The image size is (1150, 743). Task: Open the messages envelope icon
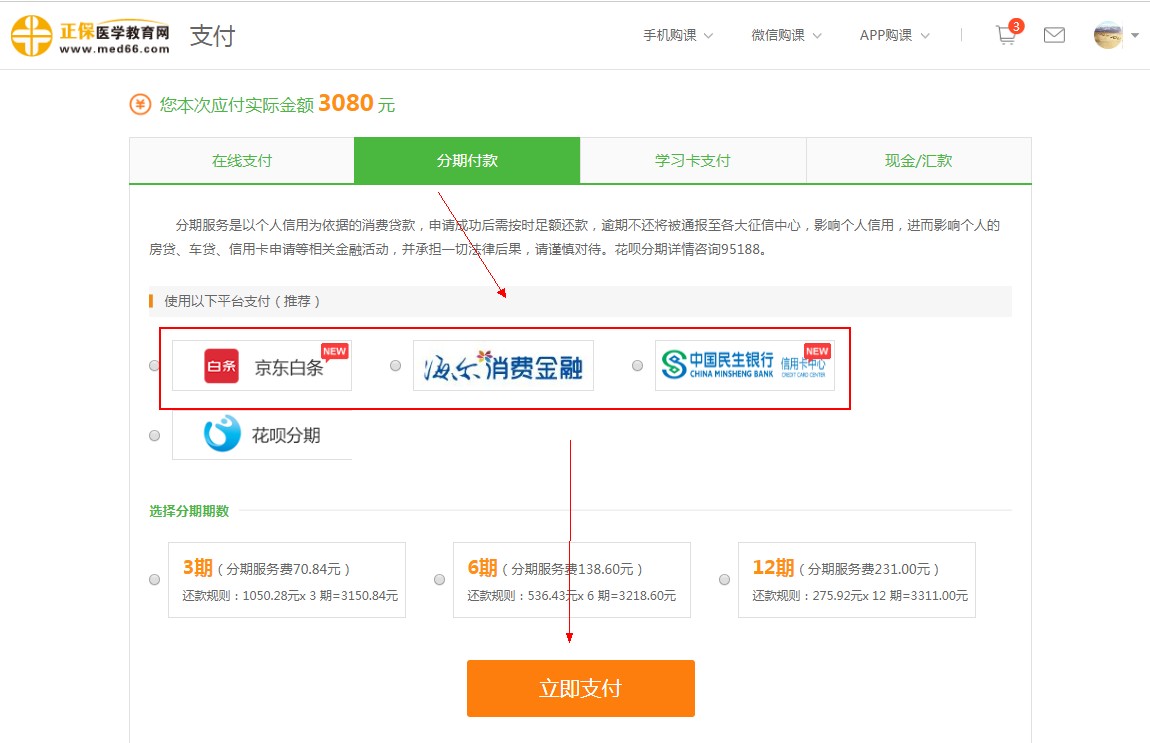click(x=1054, y=35)
